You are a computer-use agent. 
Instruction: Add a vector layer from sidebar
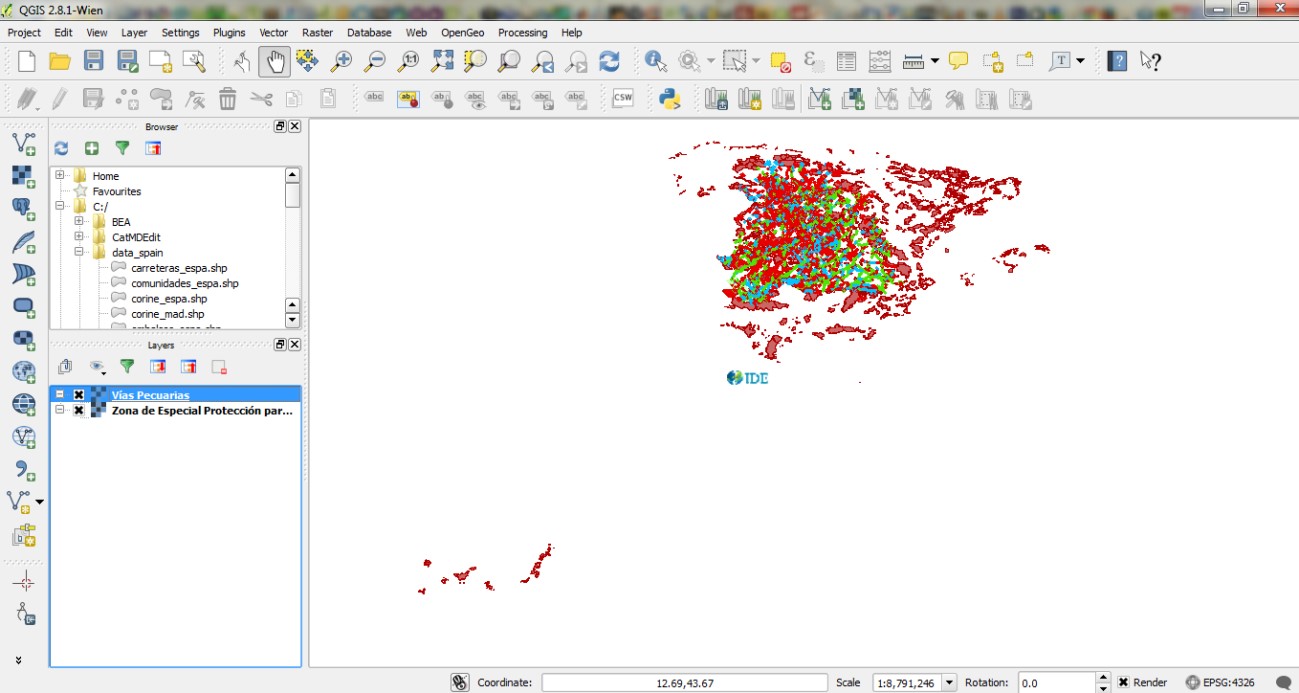point(23,144)
